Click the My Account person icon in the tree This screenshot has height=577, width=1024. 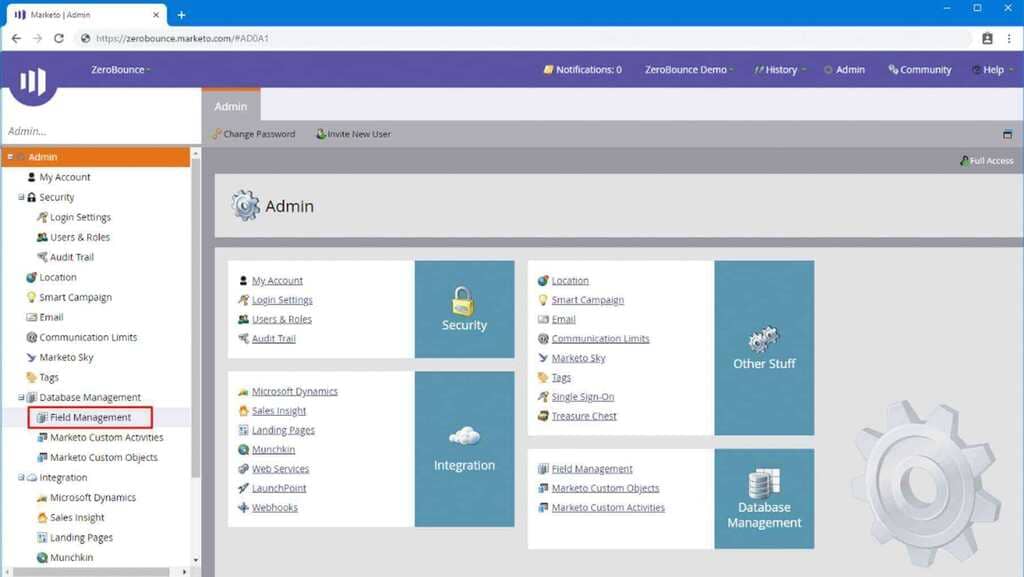click(31, 177)
